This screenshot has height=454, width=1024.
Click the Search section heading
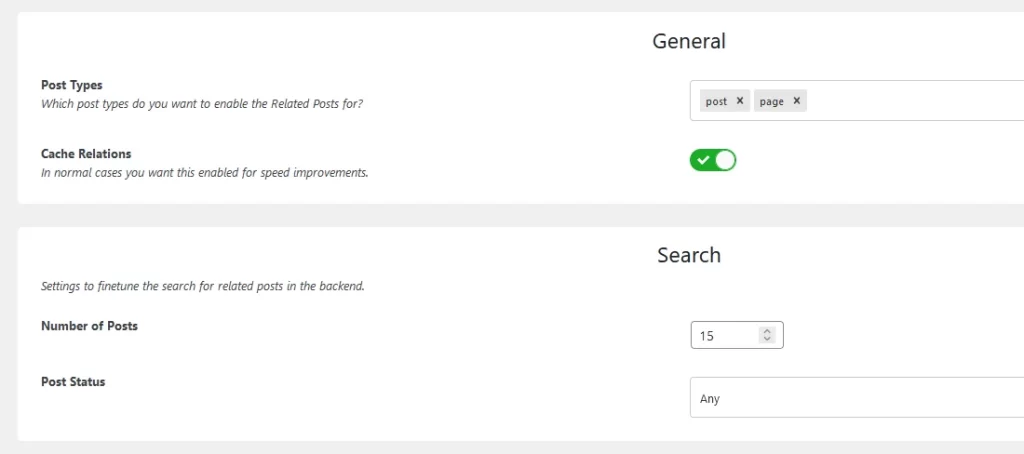[x=689, y=255]
